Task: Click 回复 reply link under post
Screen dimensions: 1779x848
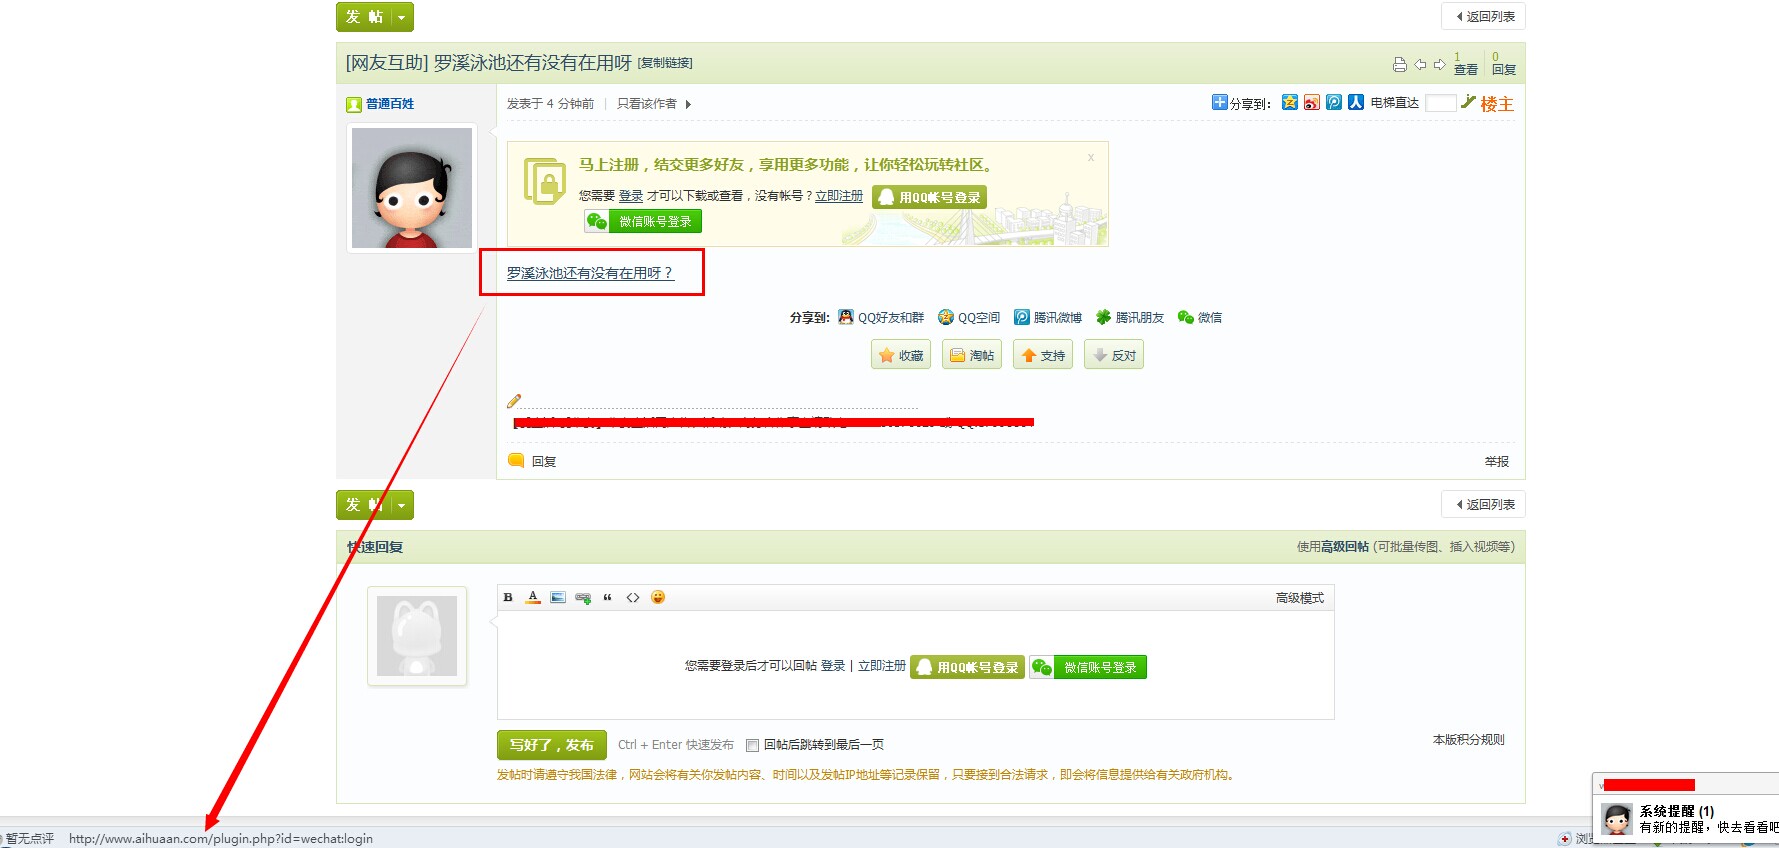Action: 544,462
